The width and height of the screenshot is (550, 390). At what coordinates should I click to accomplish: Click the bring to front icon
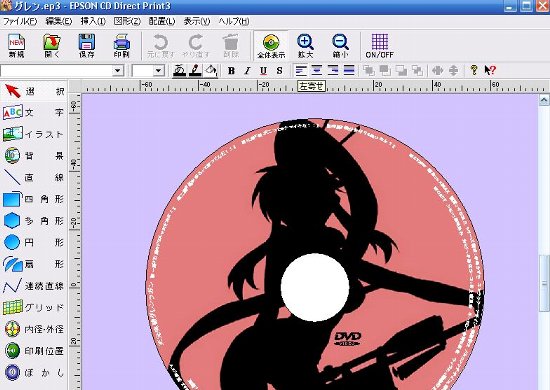[x=369, y=70]
